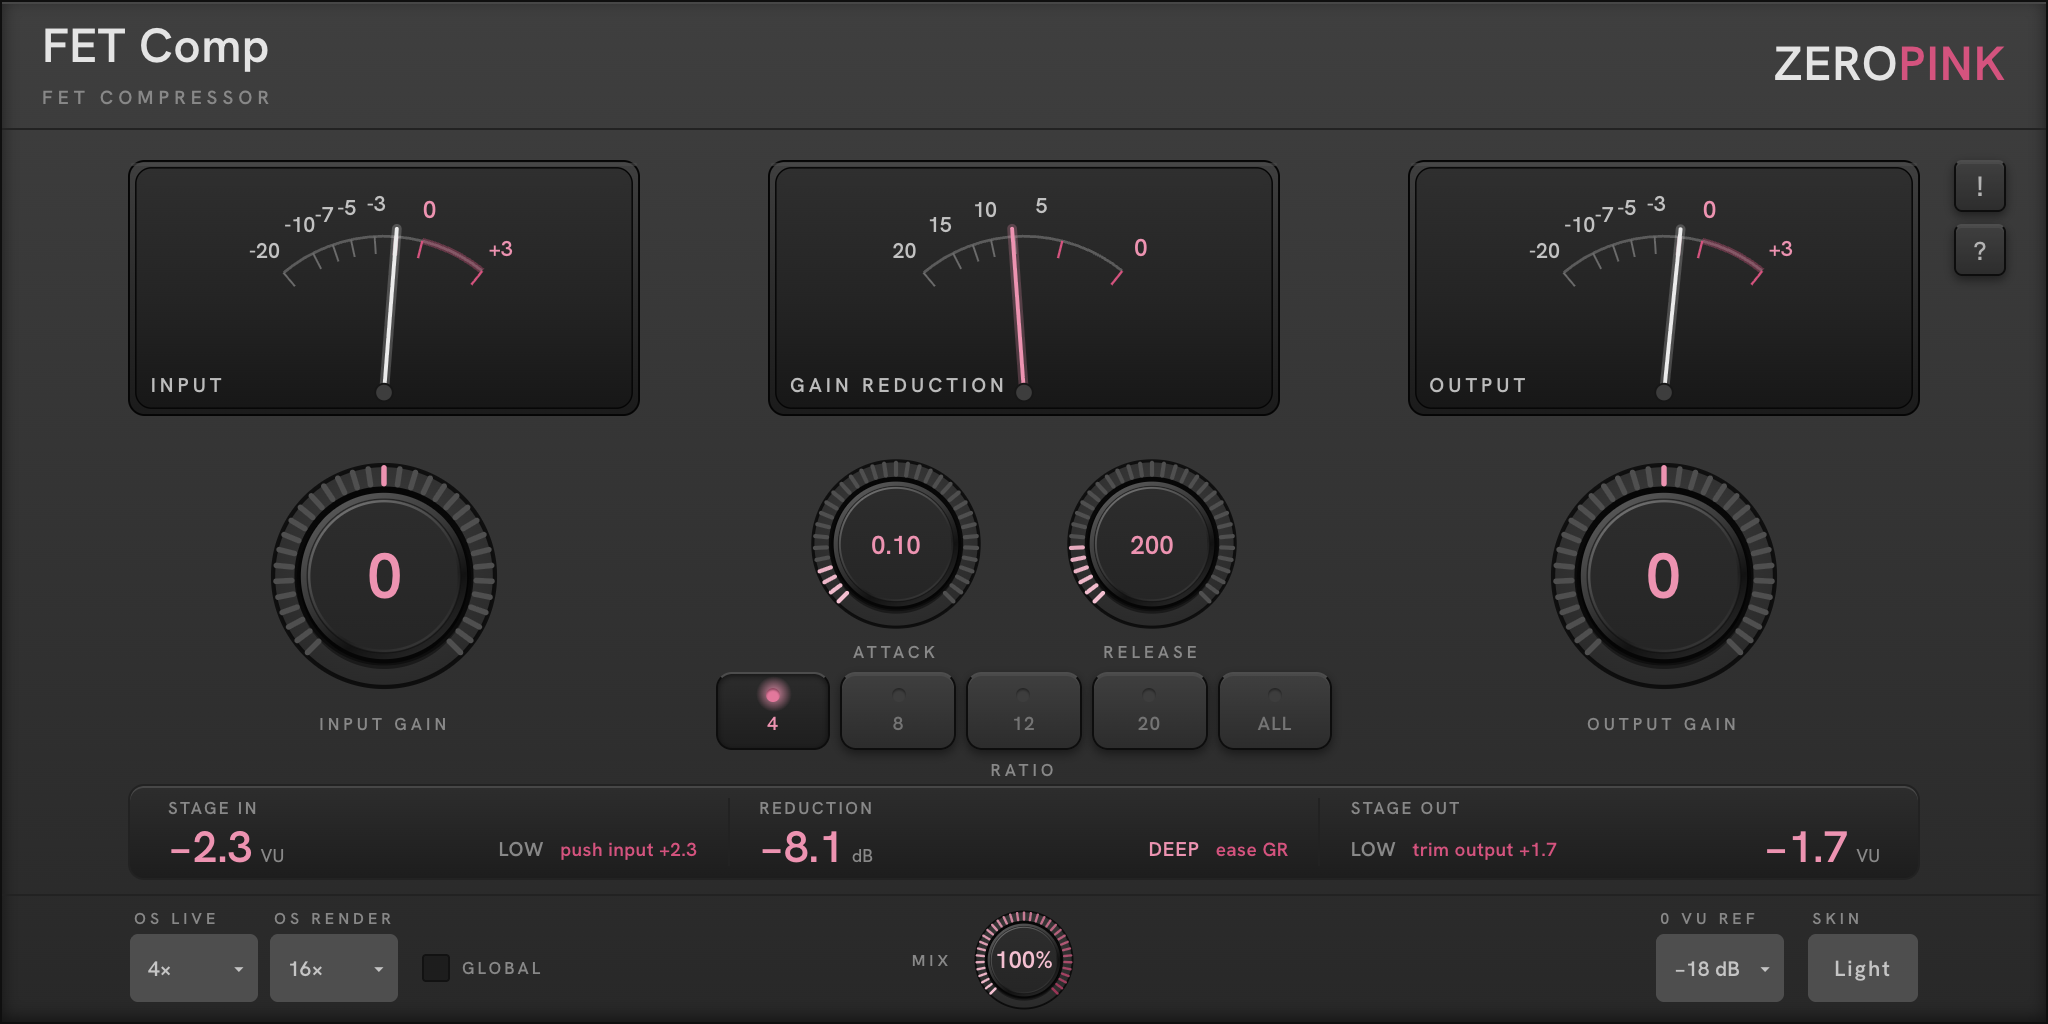
Task: Select ratio 4 button
Action: click(773, 711)
